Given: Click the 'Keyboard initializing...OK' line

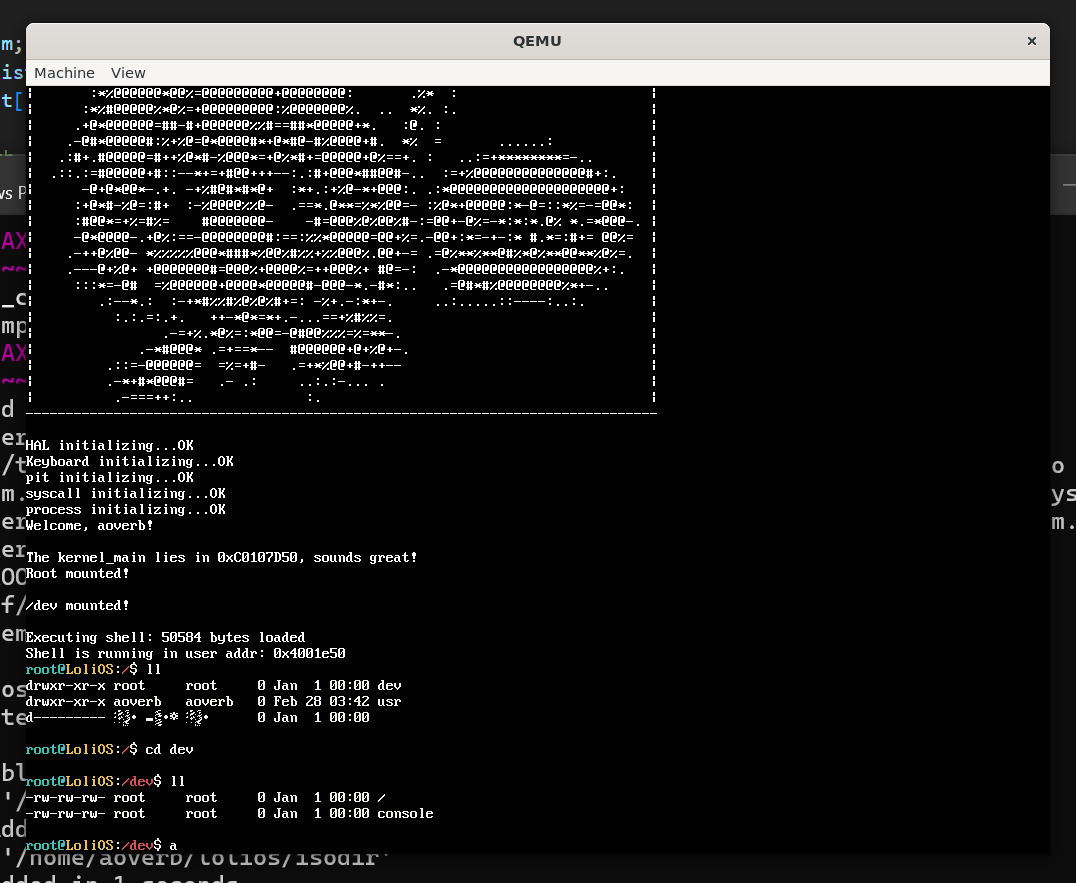Looking at the screenshot, I should (129, 461).
